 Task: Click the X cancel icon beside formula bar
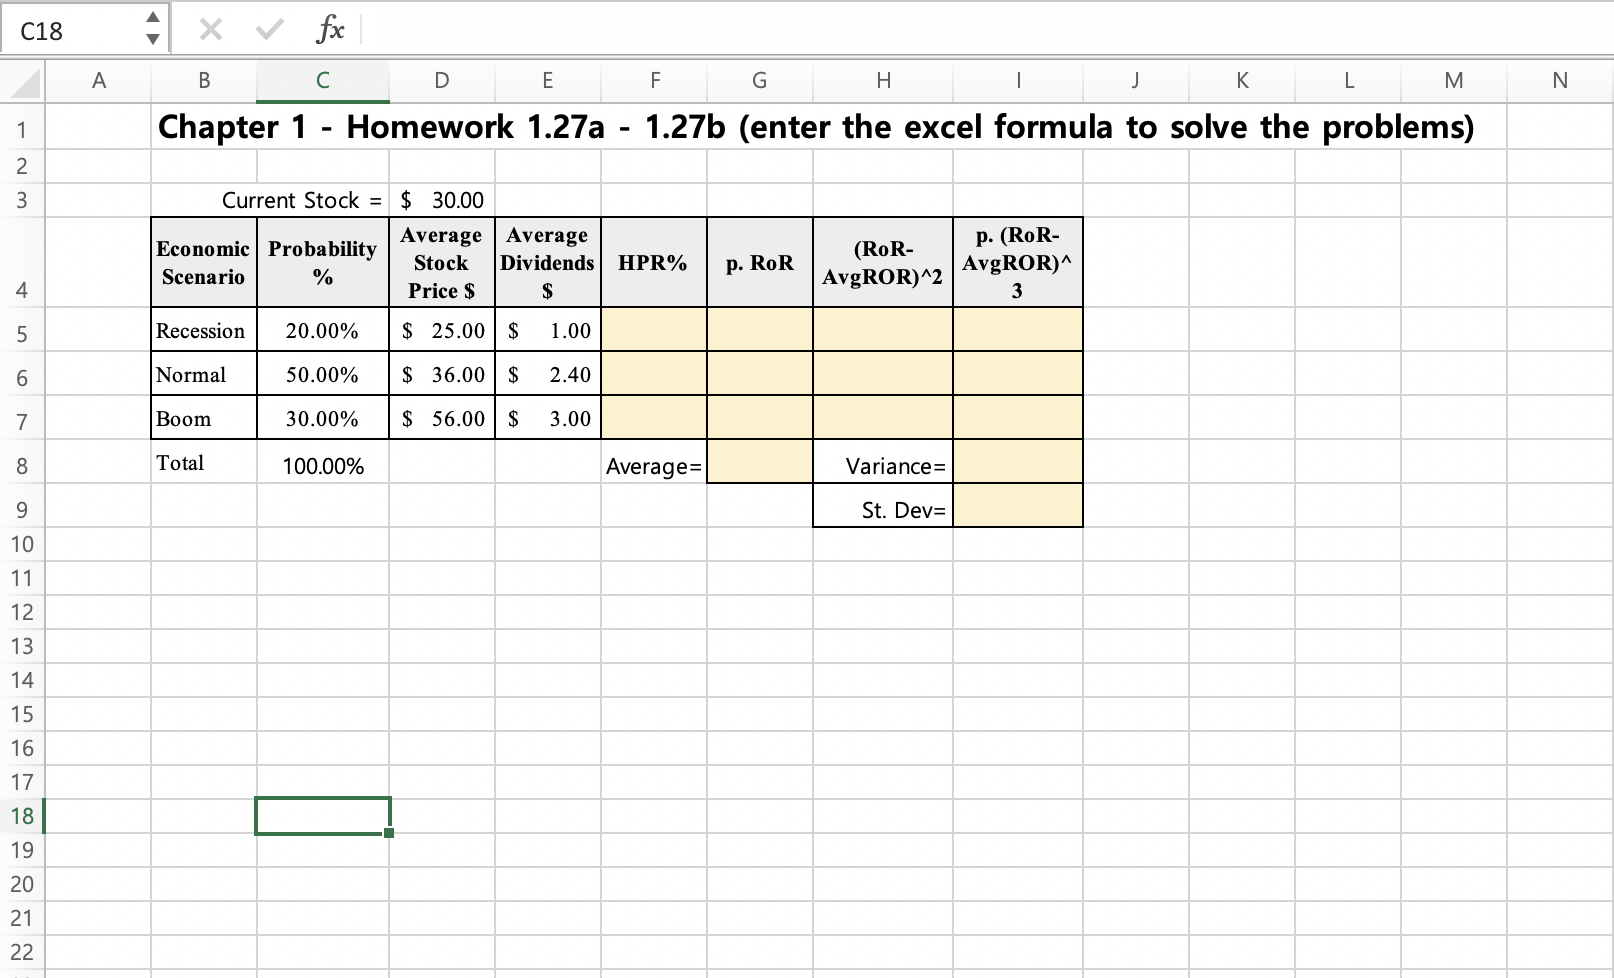[x=210, y=29]
